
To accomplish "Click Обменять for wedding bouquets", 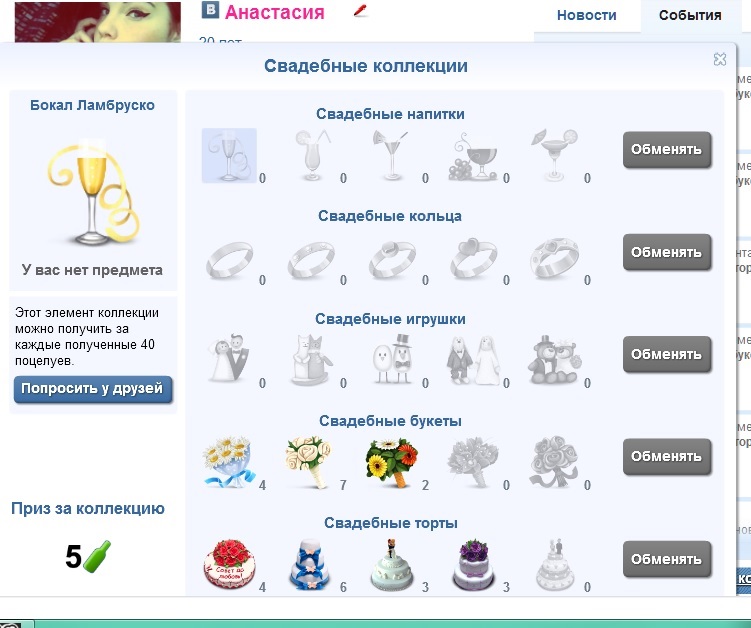I will pos(667,457).
